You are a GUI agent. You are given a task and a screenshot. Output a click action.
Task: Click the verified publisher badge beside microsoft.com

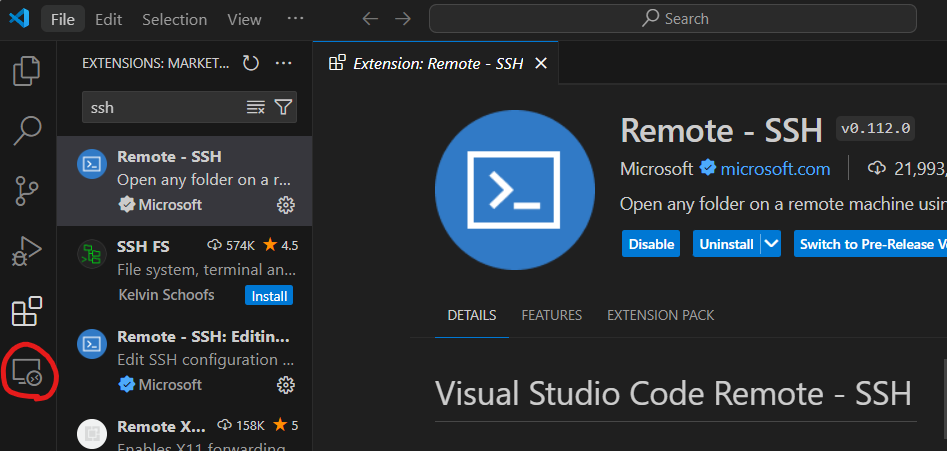(707, 168)
